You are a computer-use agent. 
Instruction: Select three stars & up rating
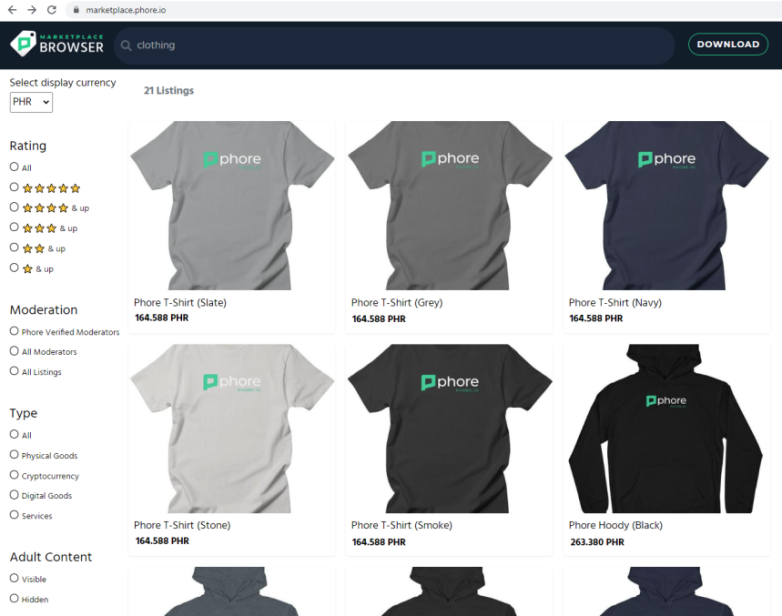tap(14, 227)
